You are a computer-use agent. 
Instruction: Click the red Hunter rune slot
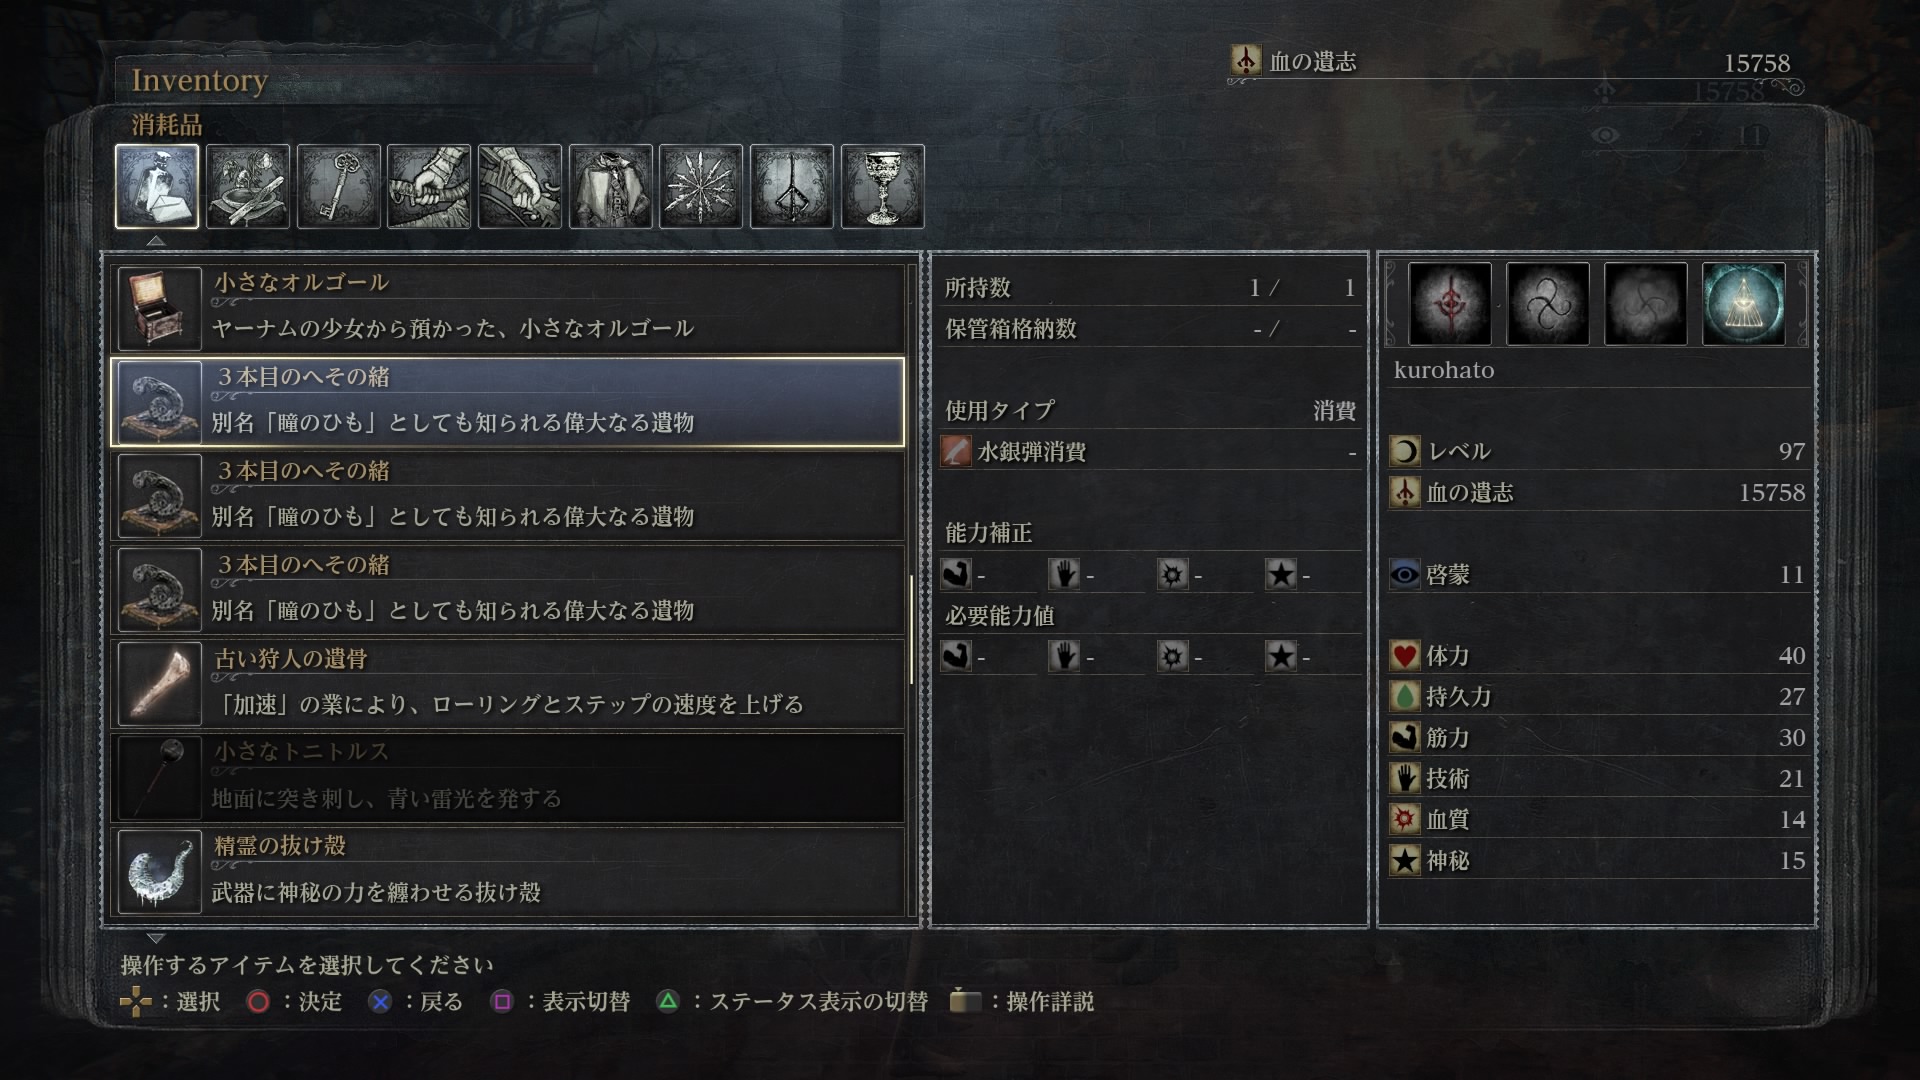pos(1449,304)
